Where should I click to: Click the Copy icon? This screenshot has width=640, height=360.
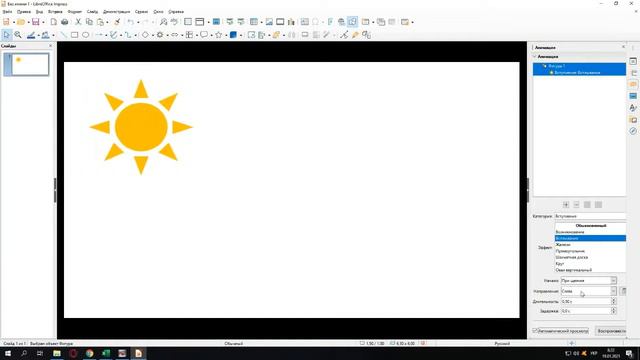click(89, 22)
